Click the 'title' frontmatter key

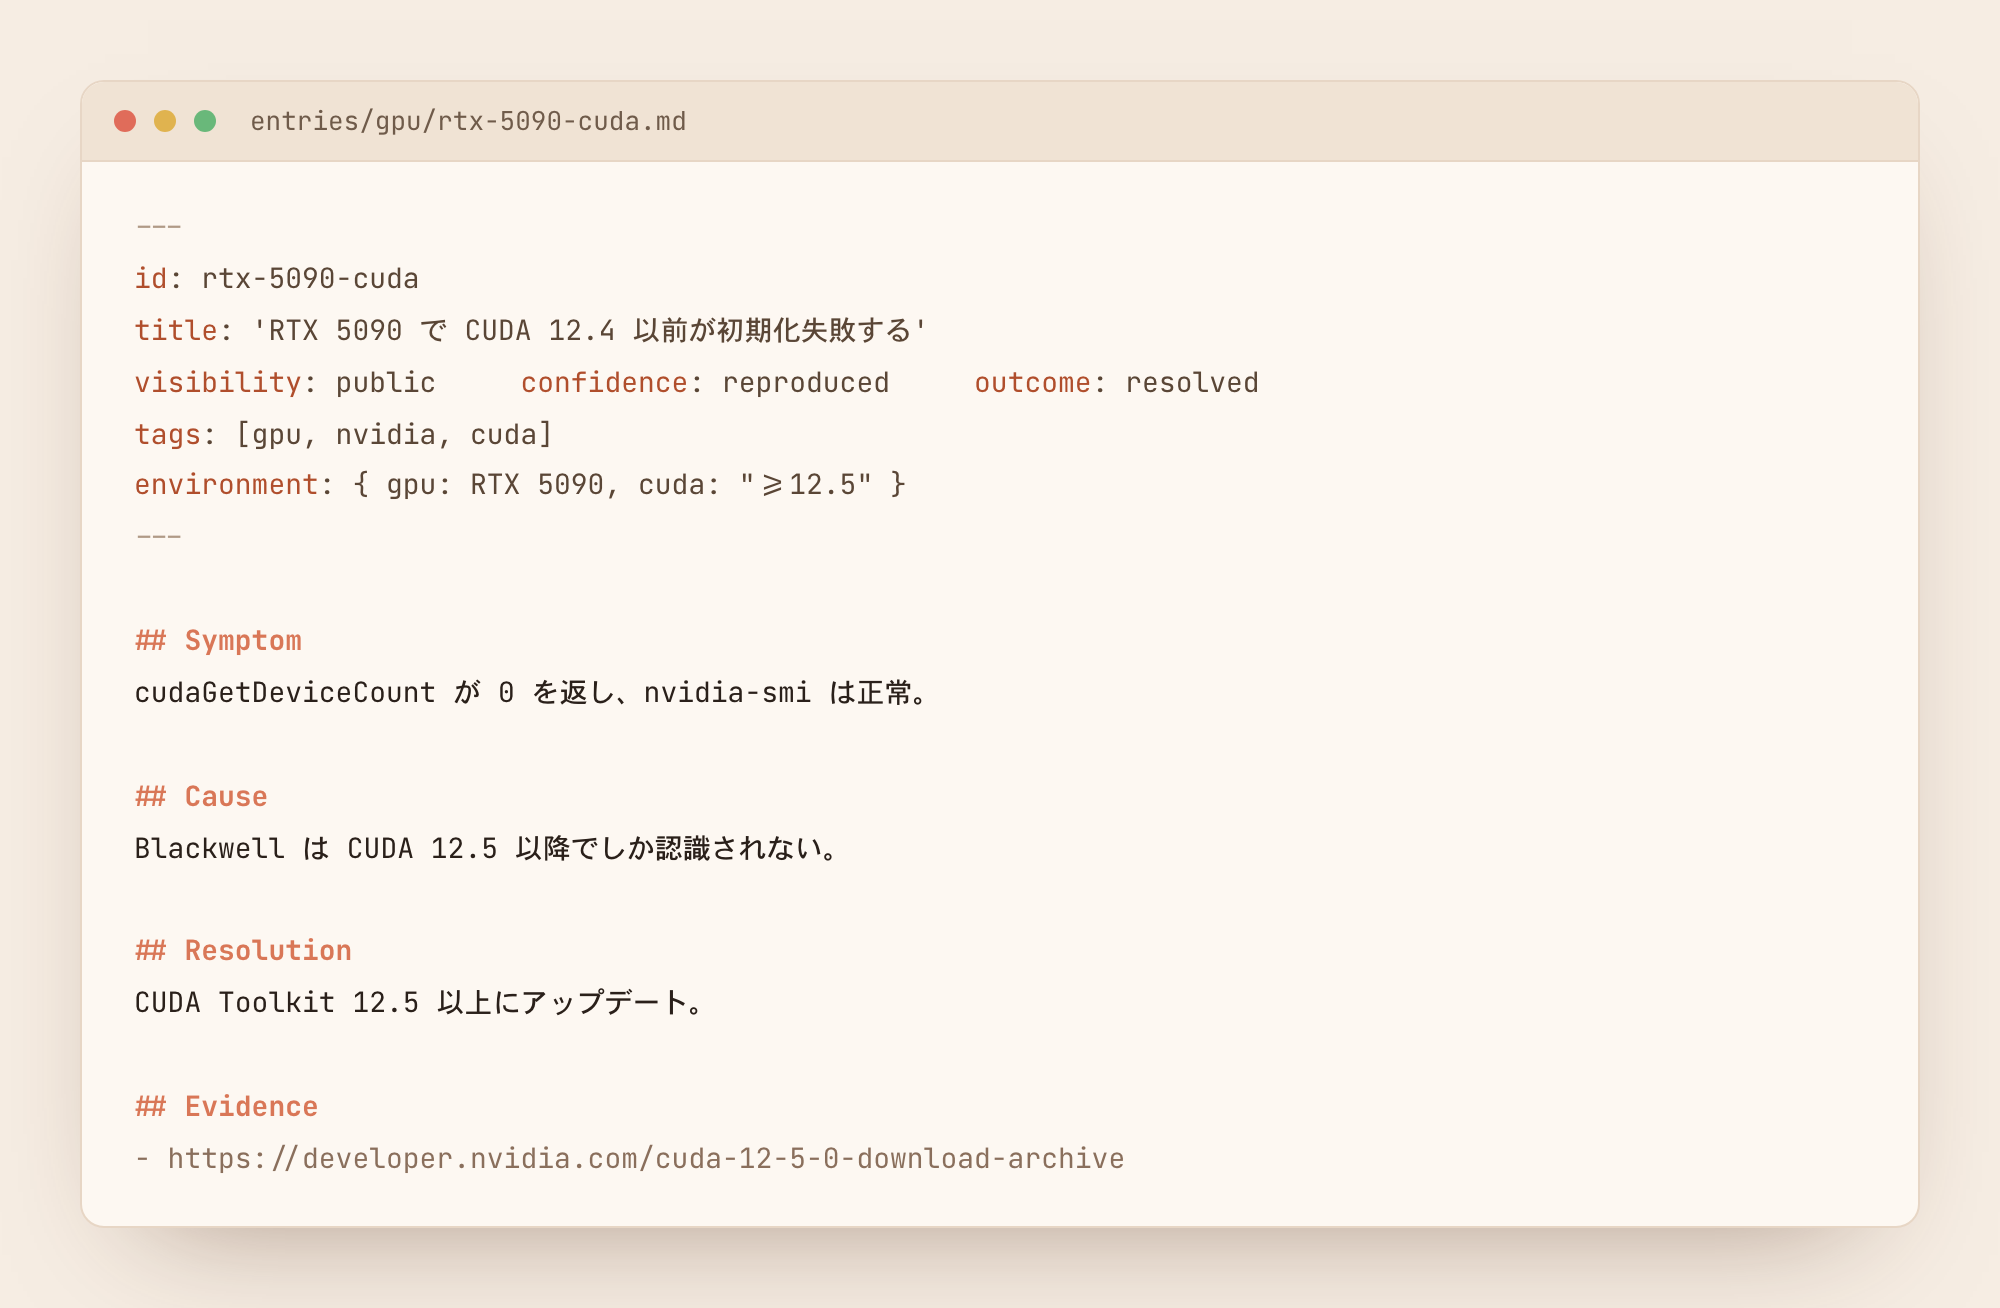176,330
